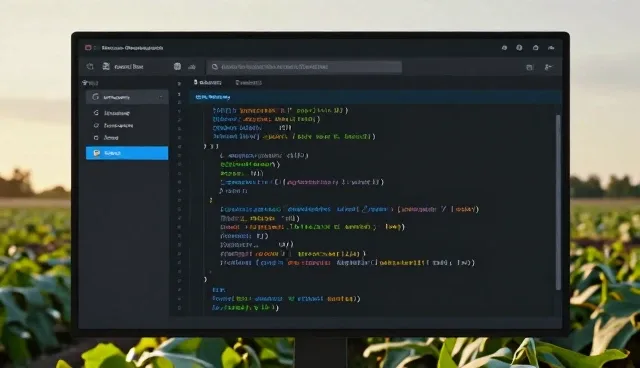The image size is (640, 368).
Task: Click the cloud-shaped icon in the title bar
Action: (551, 48)
